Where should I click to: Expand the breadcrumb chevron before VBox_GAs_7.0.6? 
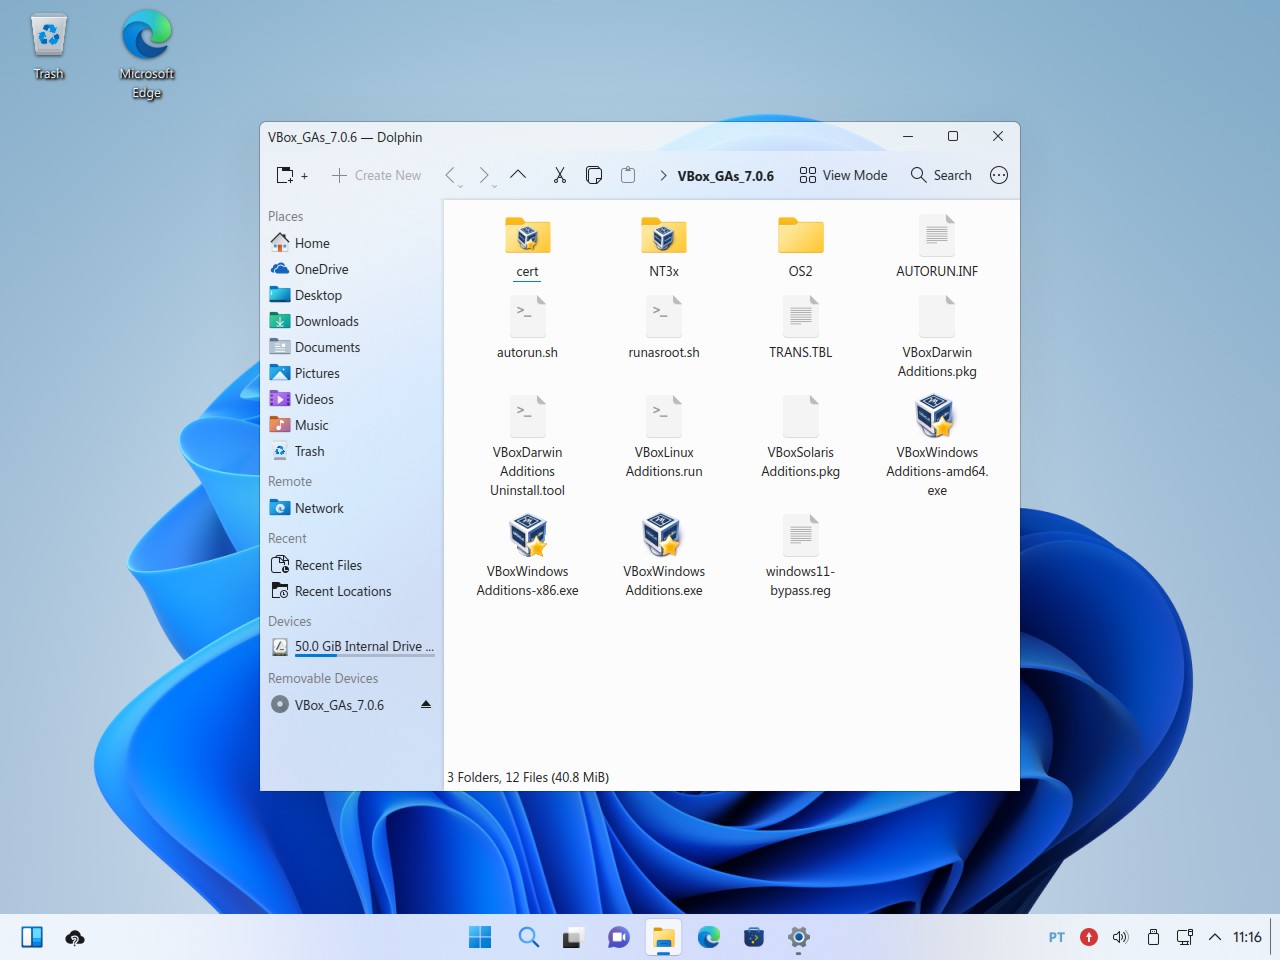tap(663, 175)
